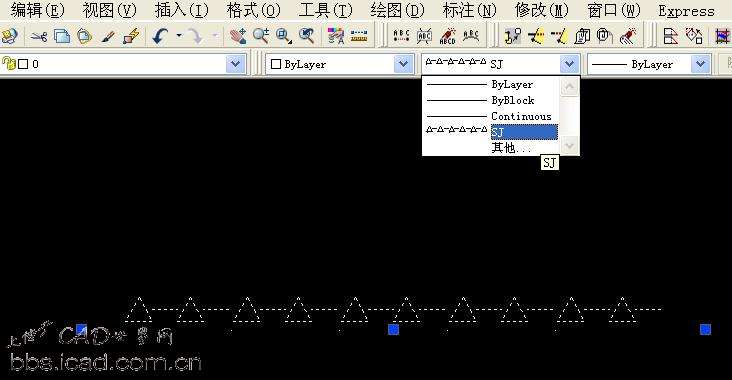Click the Cut scissors icon
The width and height of the screenshot is (732, 380).
[x=39, y=36]
